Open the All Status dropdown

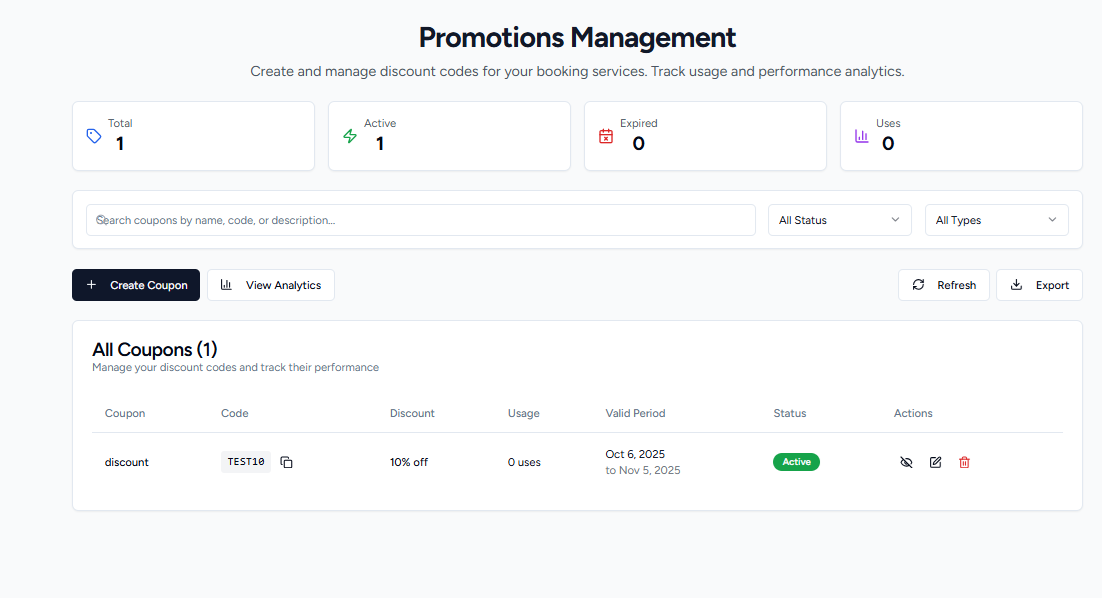839,220
